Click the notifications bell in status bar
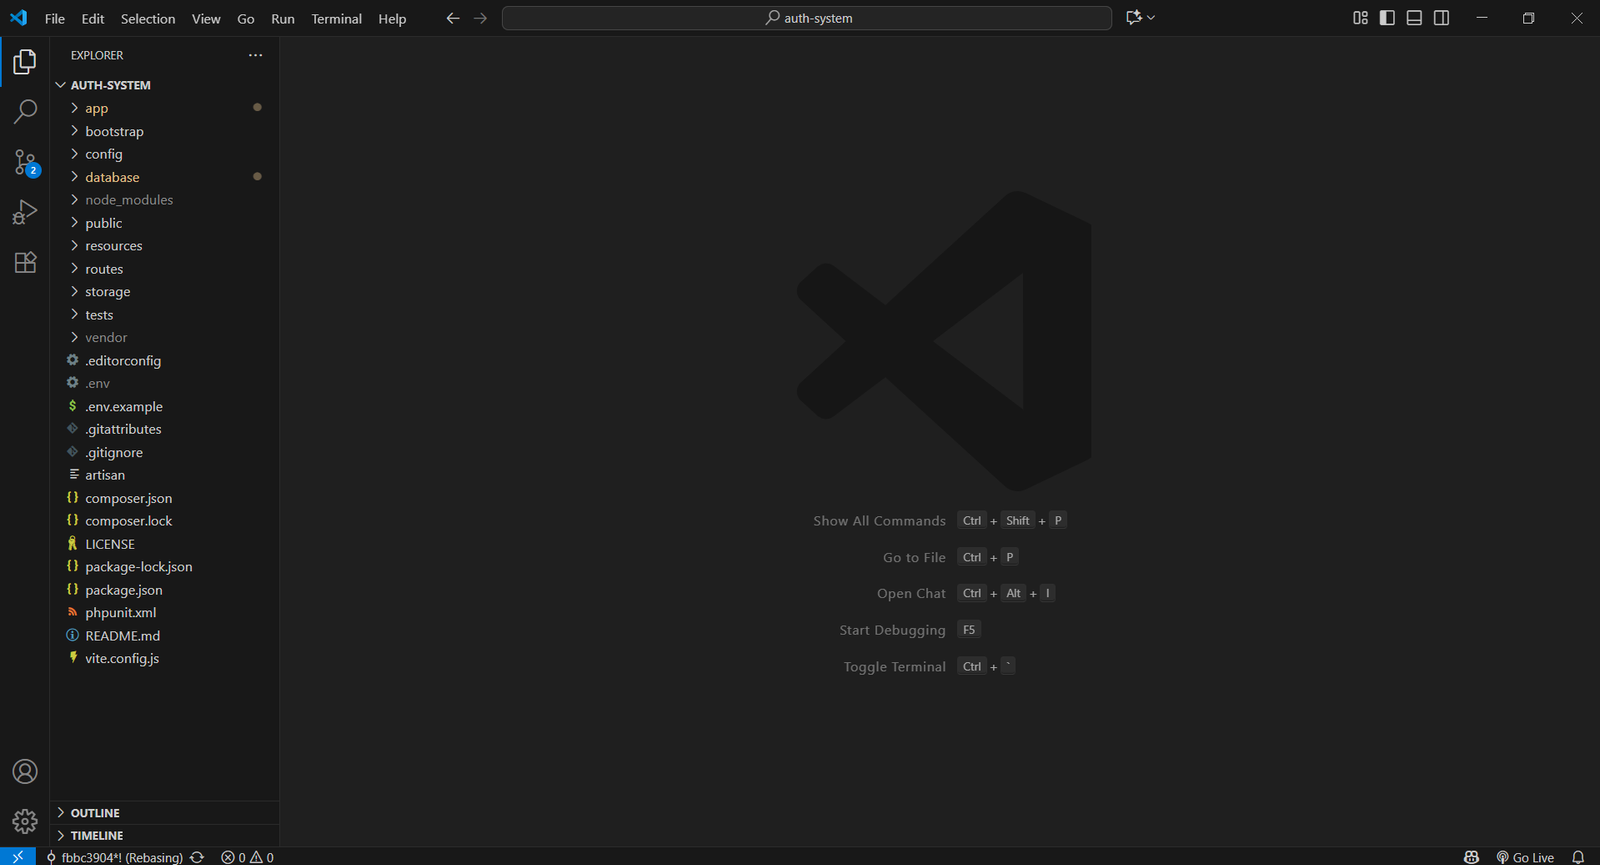This screenshot has width=1600, height=865. [x=1578, y=857]
